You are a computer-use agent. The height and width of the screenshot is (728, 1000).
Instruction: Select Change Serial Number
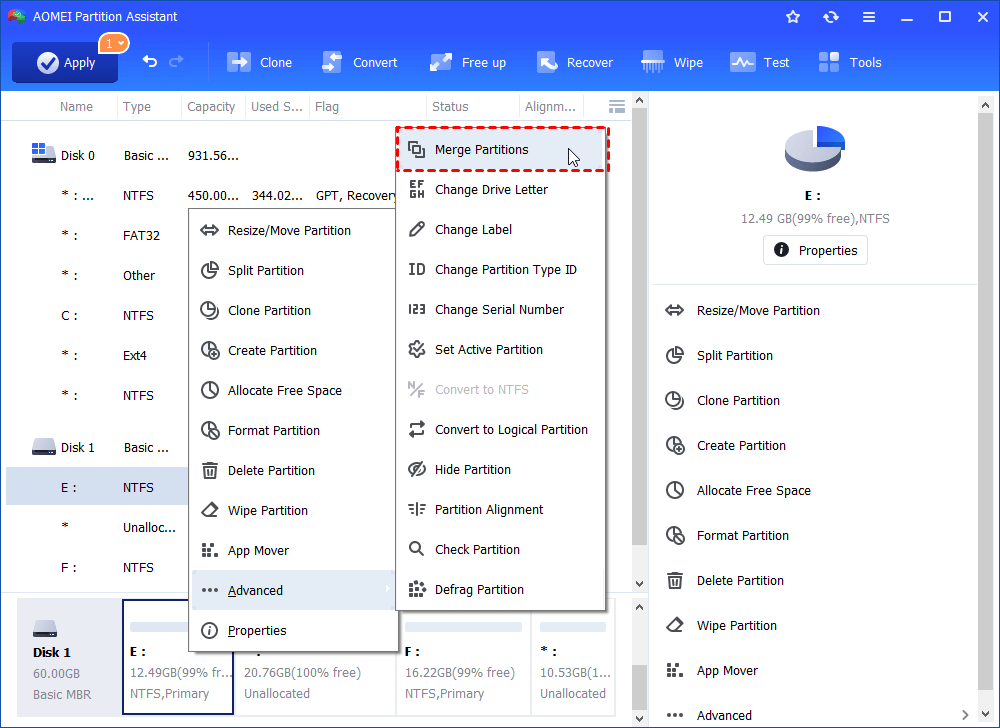[x=501, y=310]
